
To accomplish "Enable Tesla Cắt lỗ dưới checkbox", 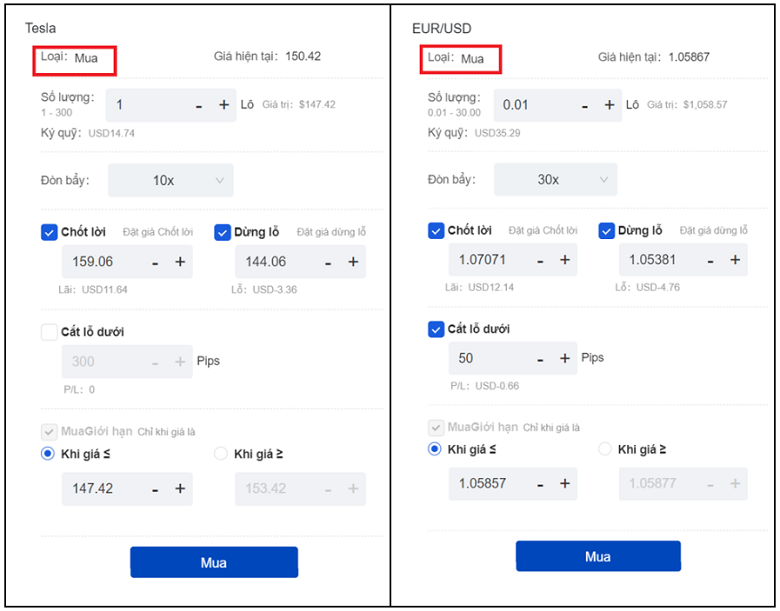I will (50, 332).
